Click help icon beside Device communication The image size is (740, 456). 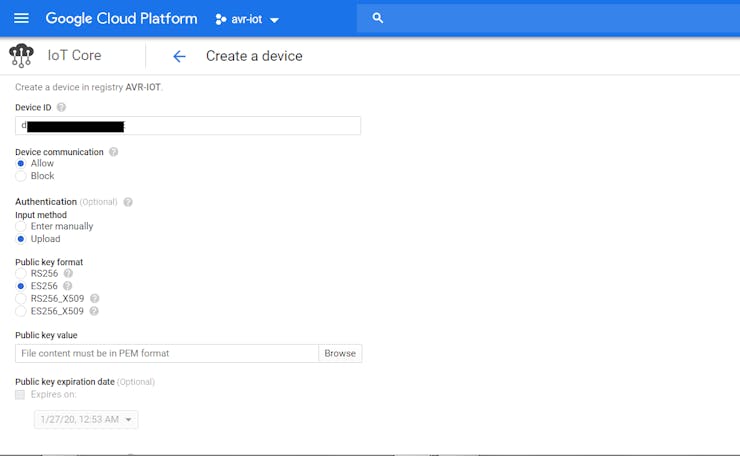pyautogui.click(x=113, y=152)
